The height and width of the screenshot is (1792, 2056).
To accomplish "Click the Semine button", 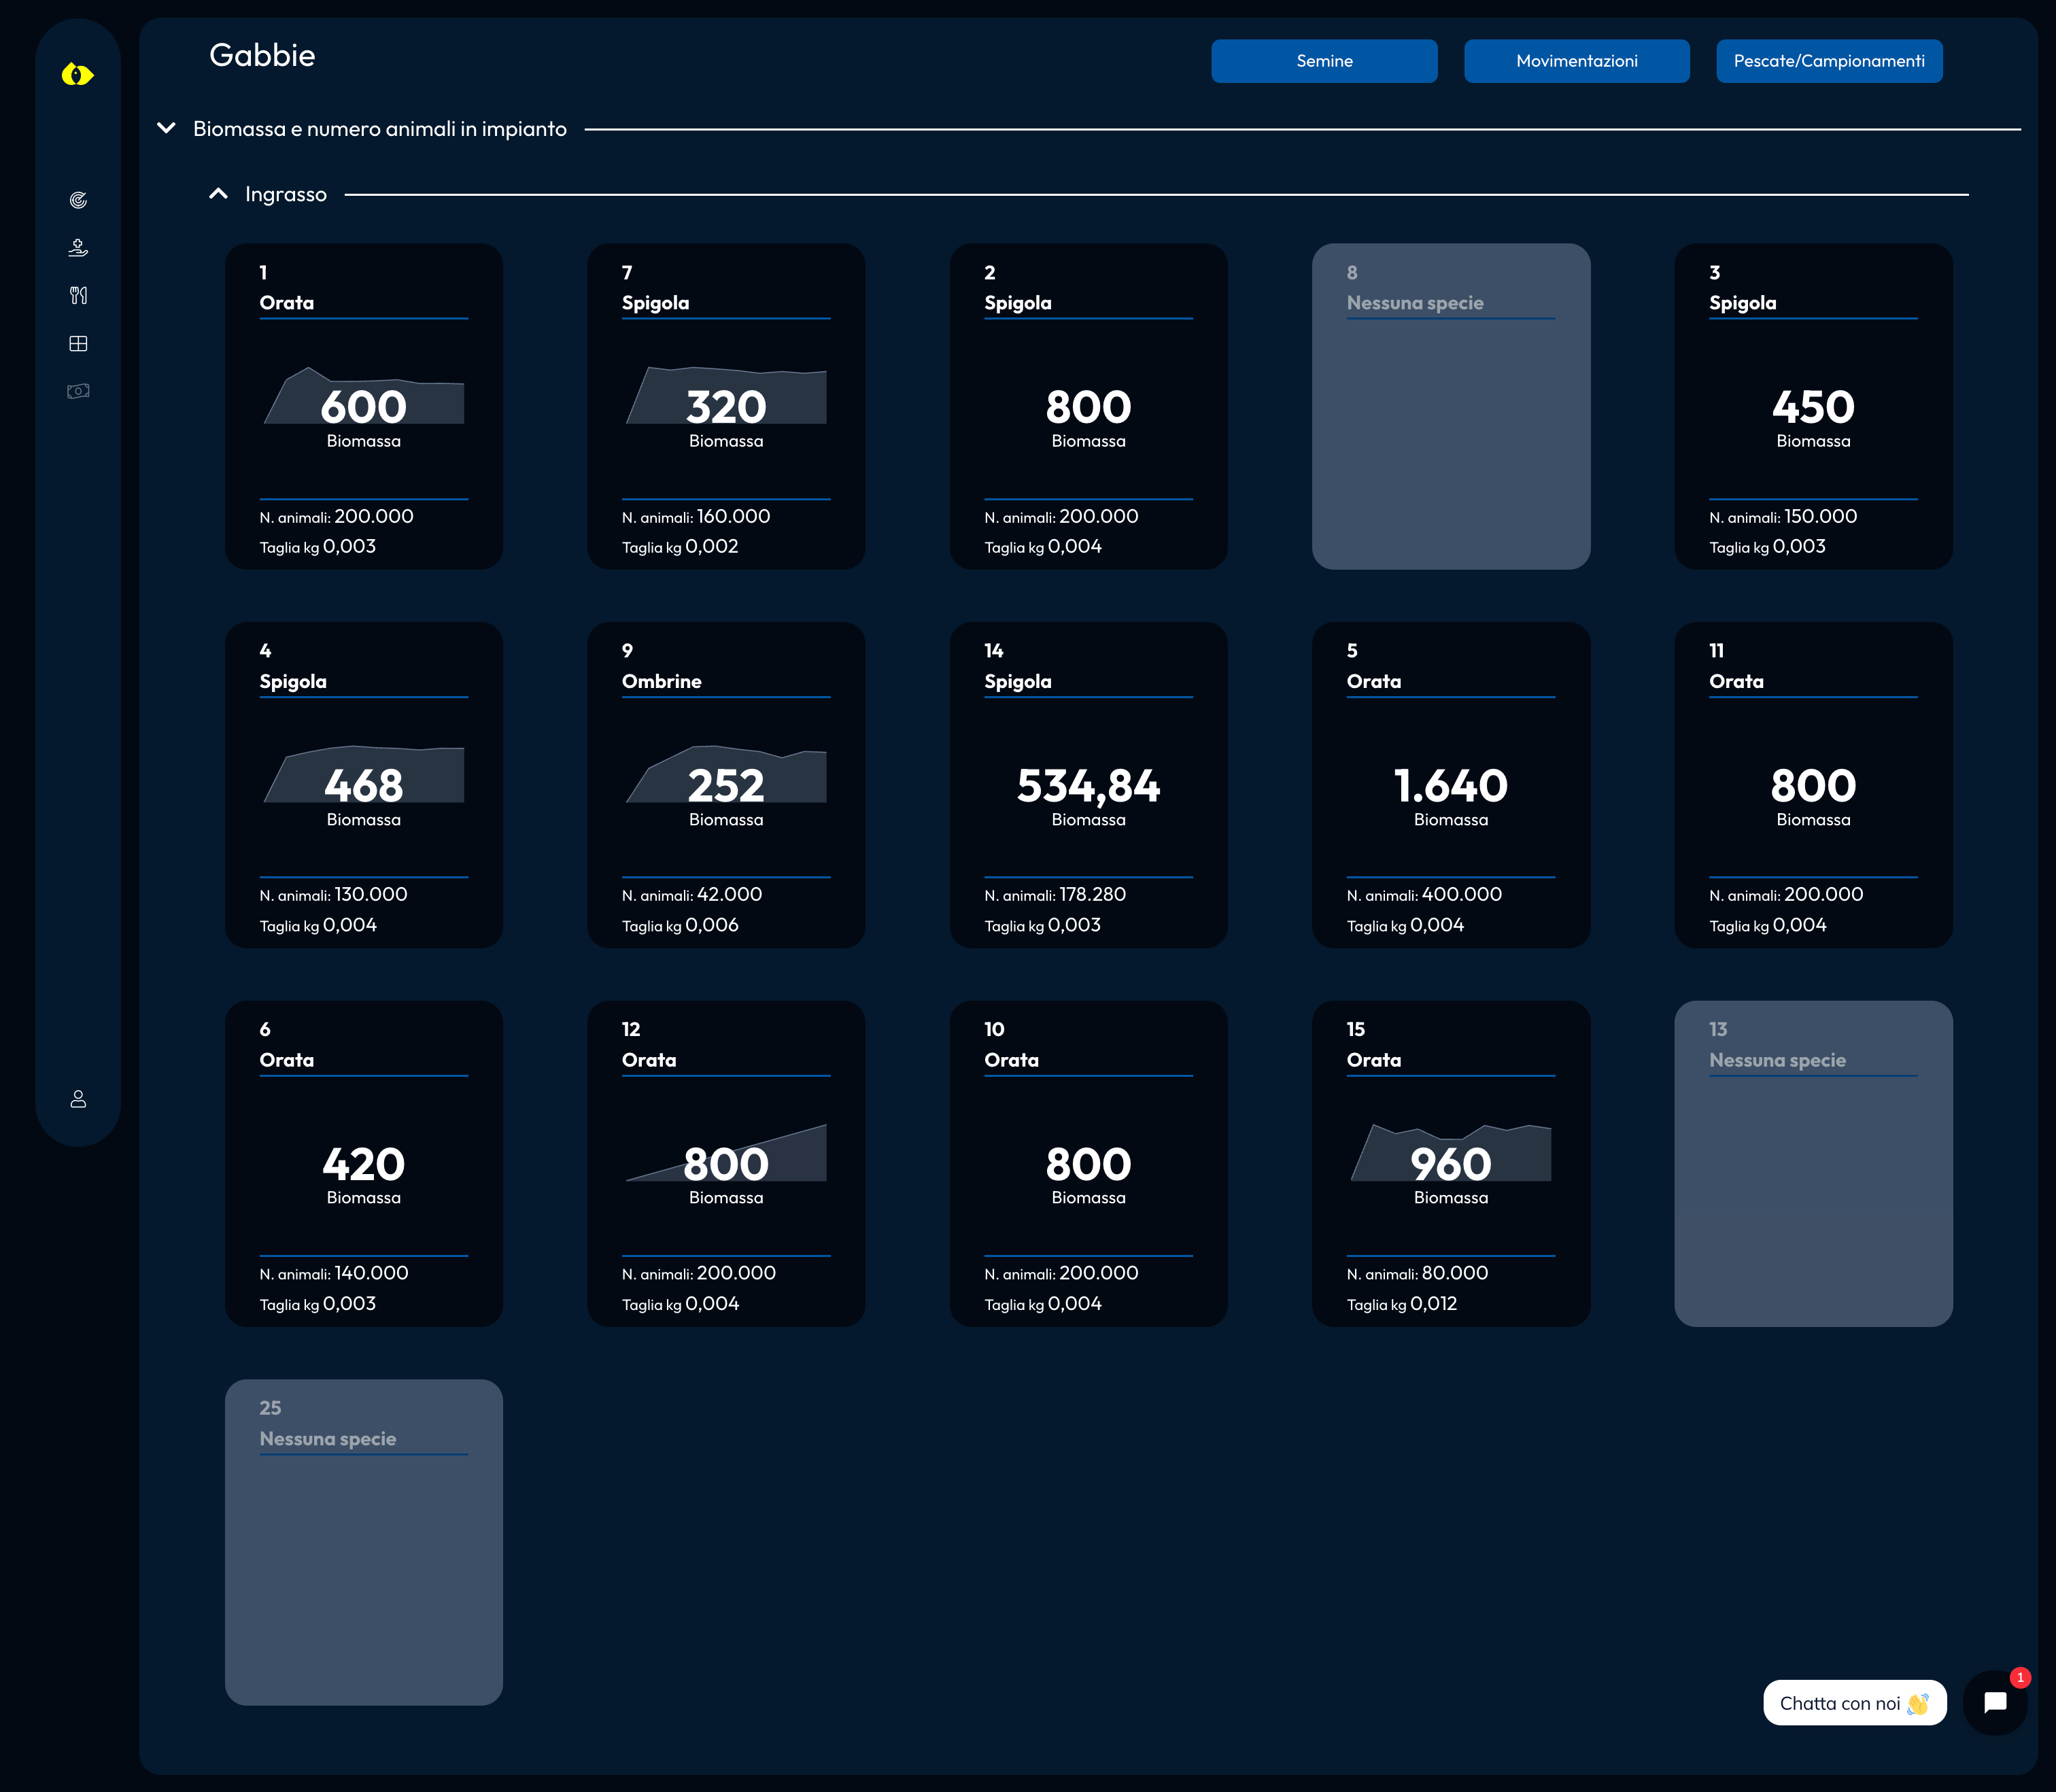I will point(1324,61).
